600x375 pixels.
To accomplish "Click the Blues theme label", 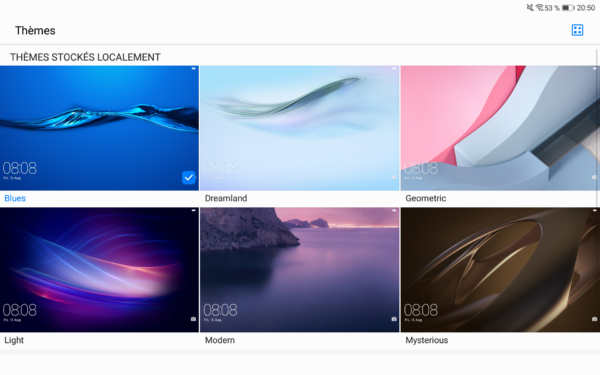I will click(15, 198).
